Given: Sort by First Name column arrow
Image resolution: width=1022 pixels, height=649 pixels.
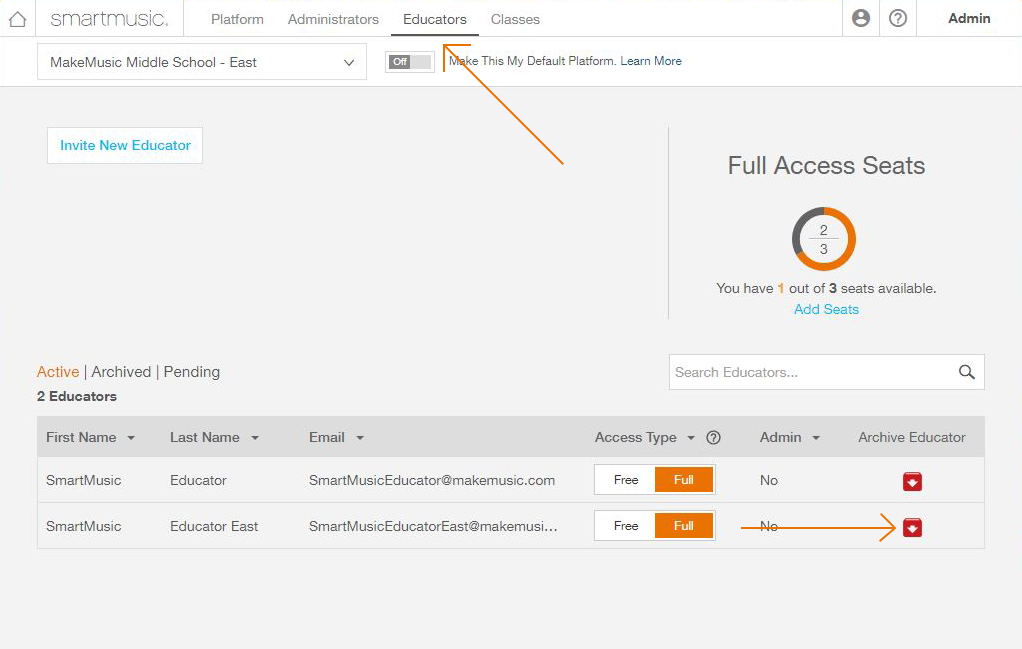Looking at the screenshot, I should [131, 438].
